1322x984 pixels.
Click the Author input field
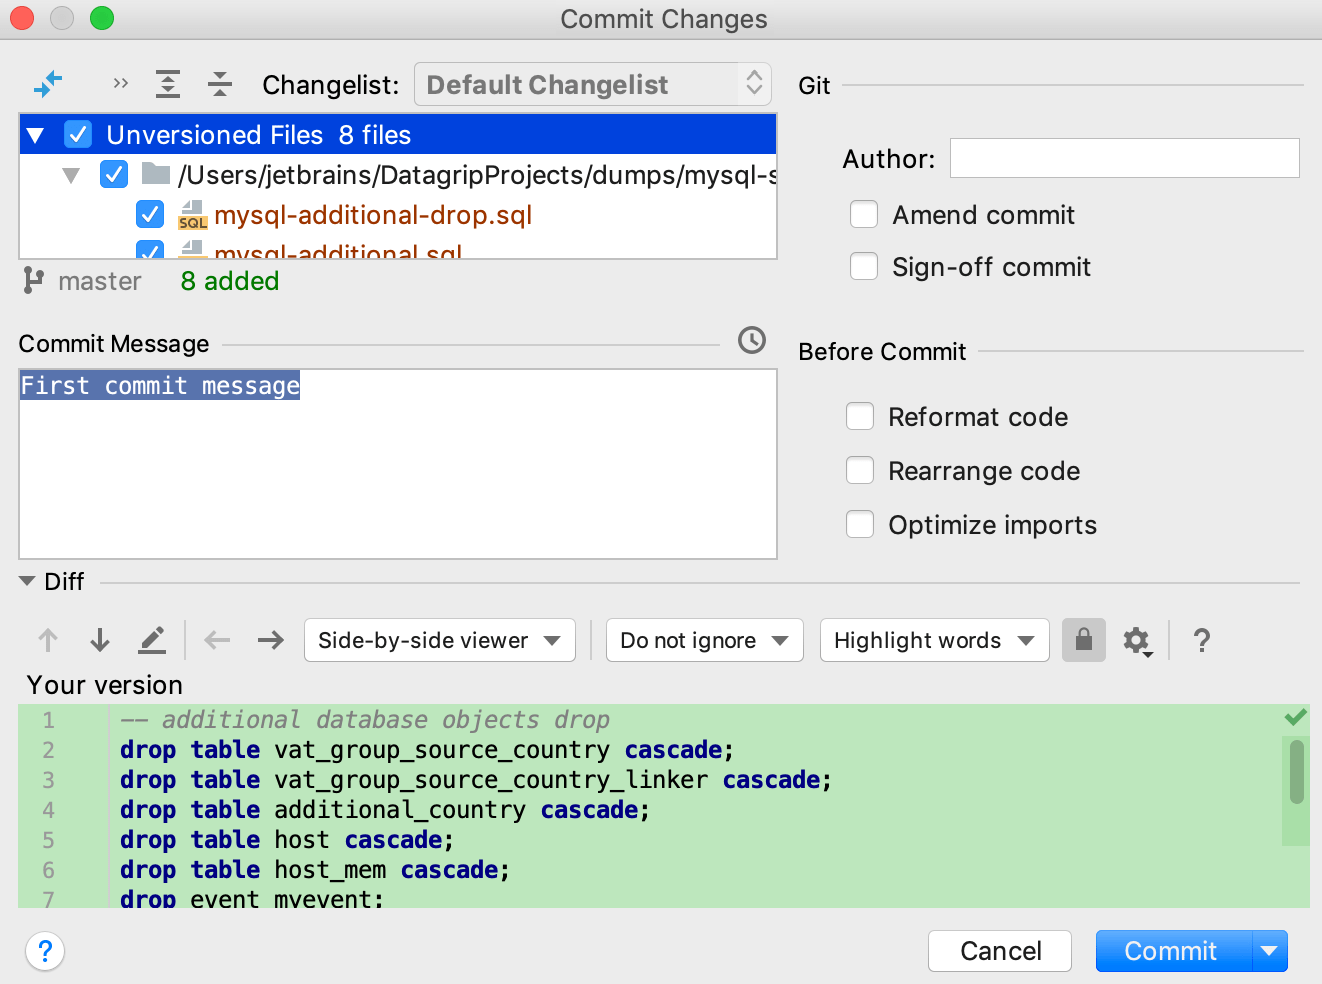(x=1125, y=158)
